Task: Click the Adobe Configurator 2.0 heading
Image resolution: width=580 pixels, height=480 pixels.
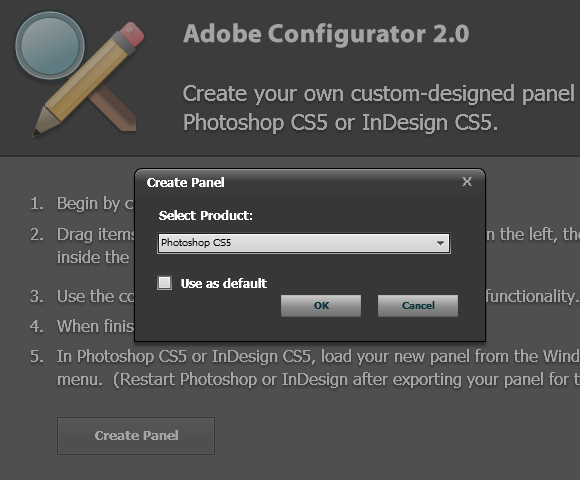Action: (326, 34)
